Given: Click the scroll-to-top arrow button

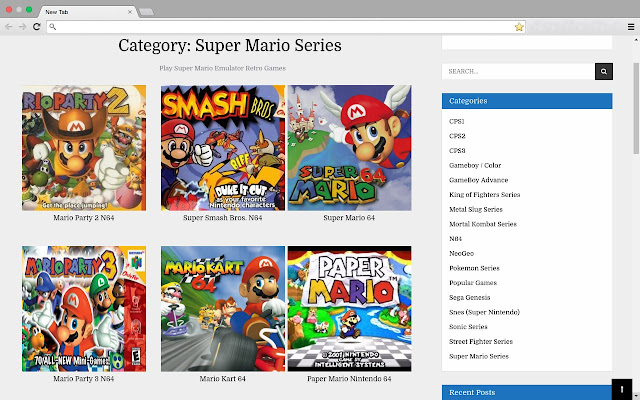Looking at the screenshot, I should tap(622, 389).
